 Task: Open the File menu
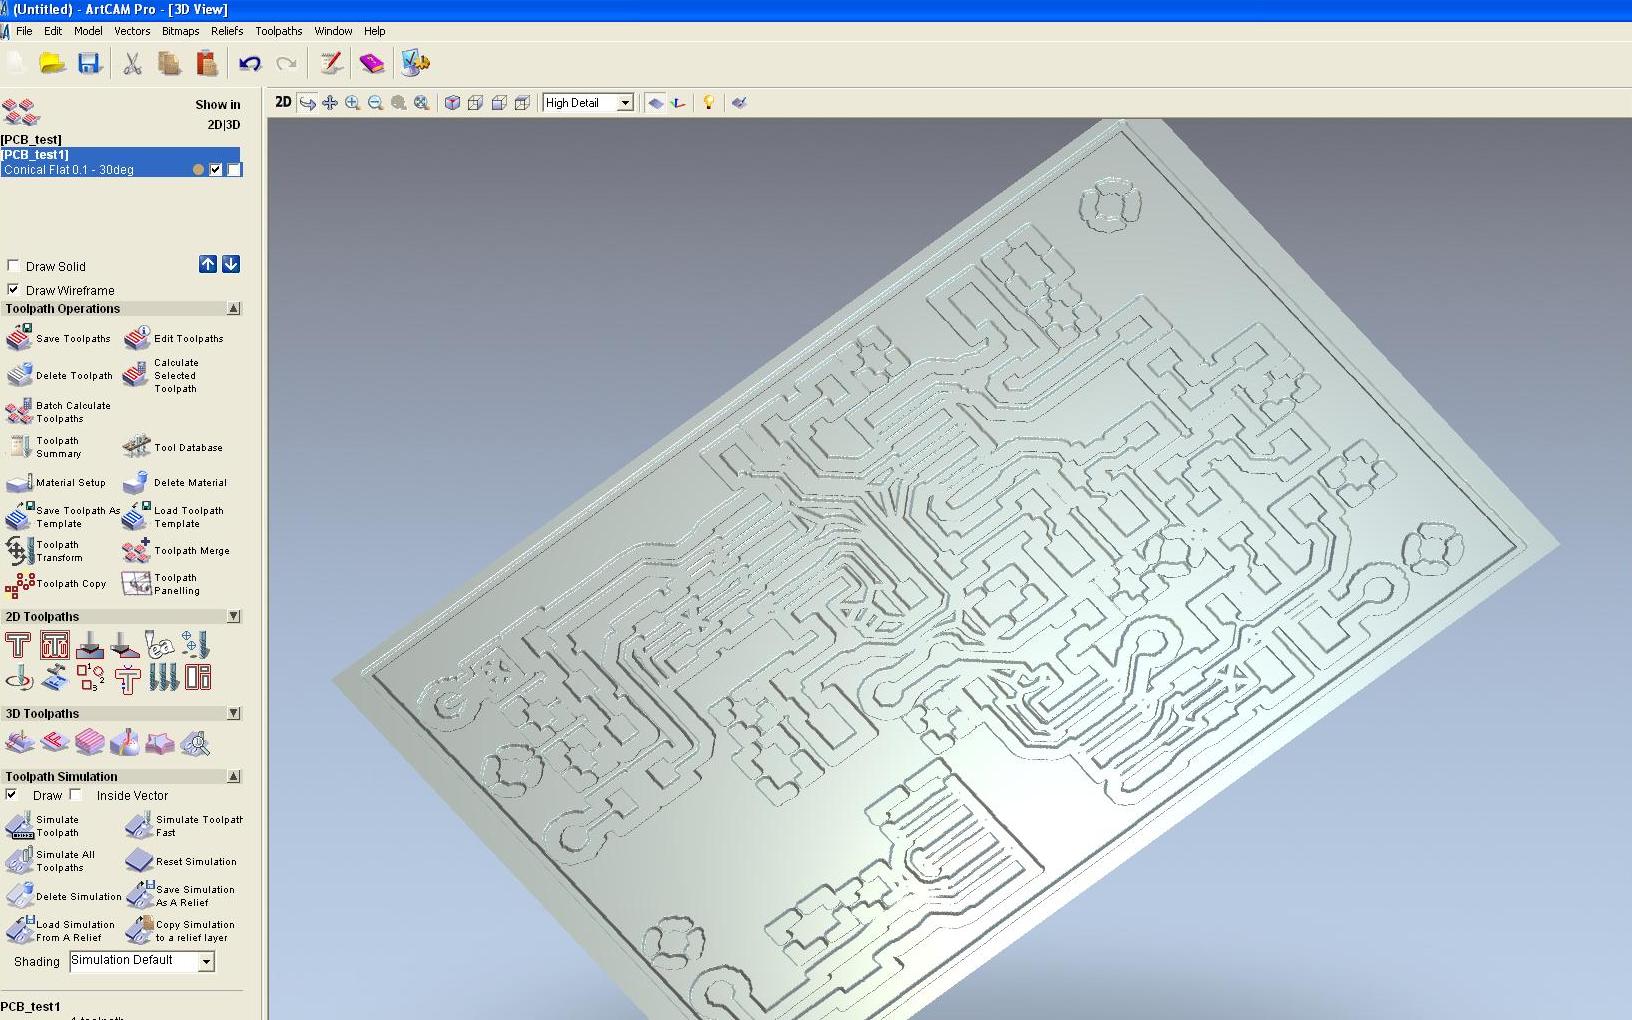point(24,31)
